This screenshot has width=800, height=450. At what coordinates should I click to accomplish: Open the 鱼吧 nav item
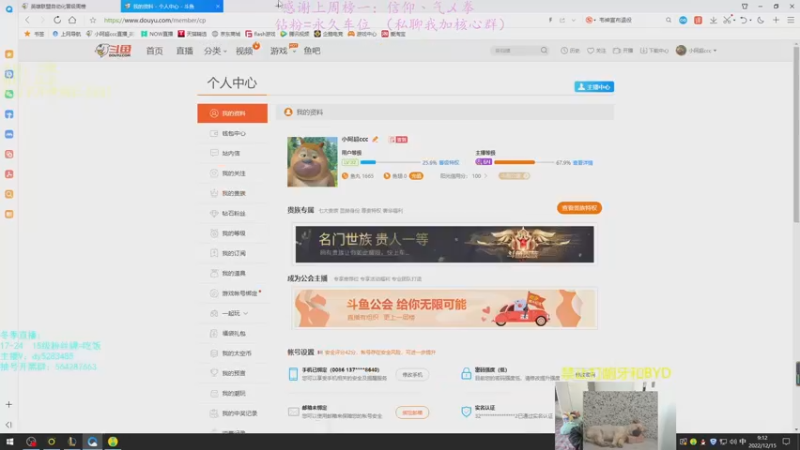point(312,51)
